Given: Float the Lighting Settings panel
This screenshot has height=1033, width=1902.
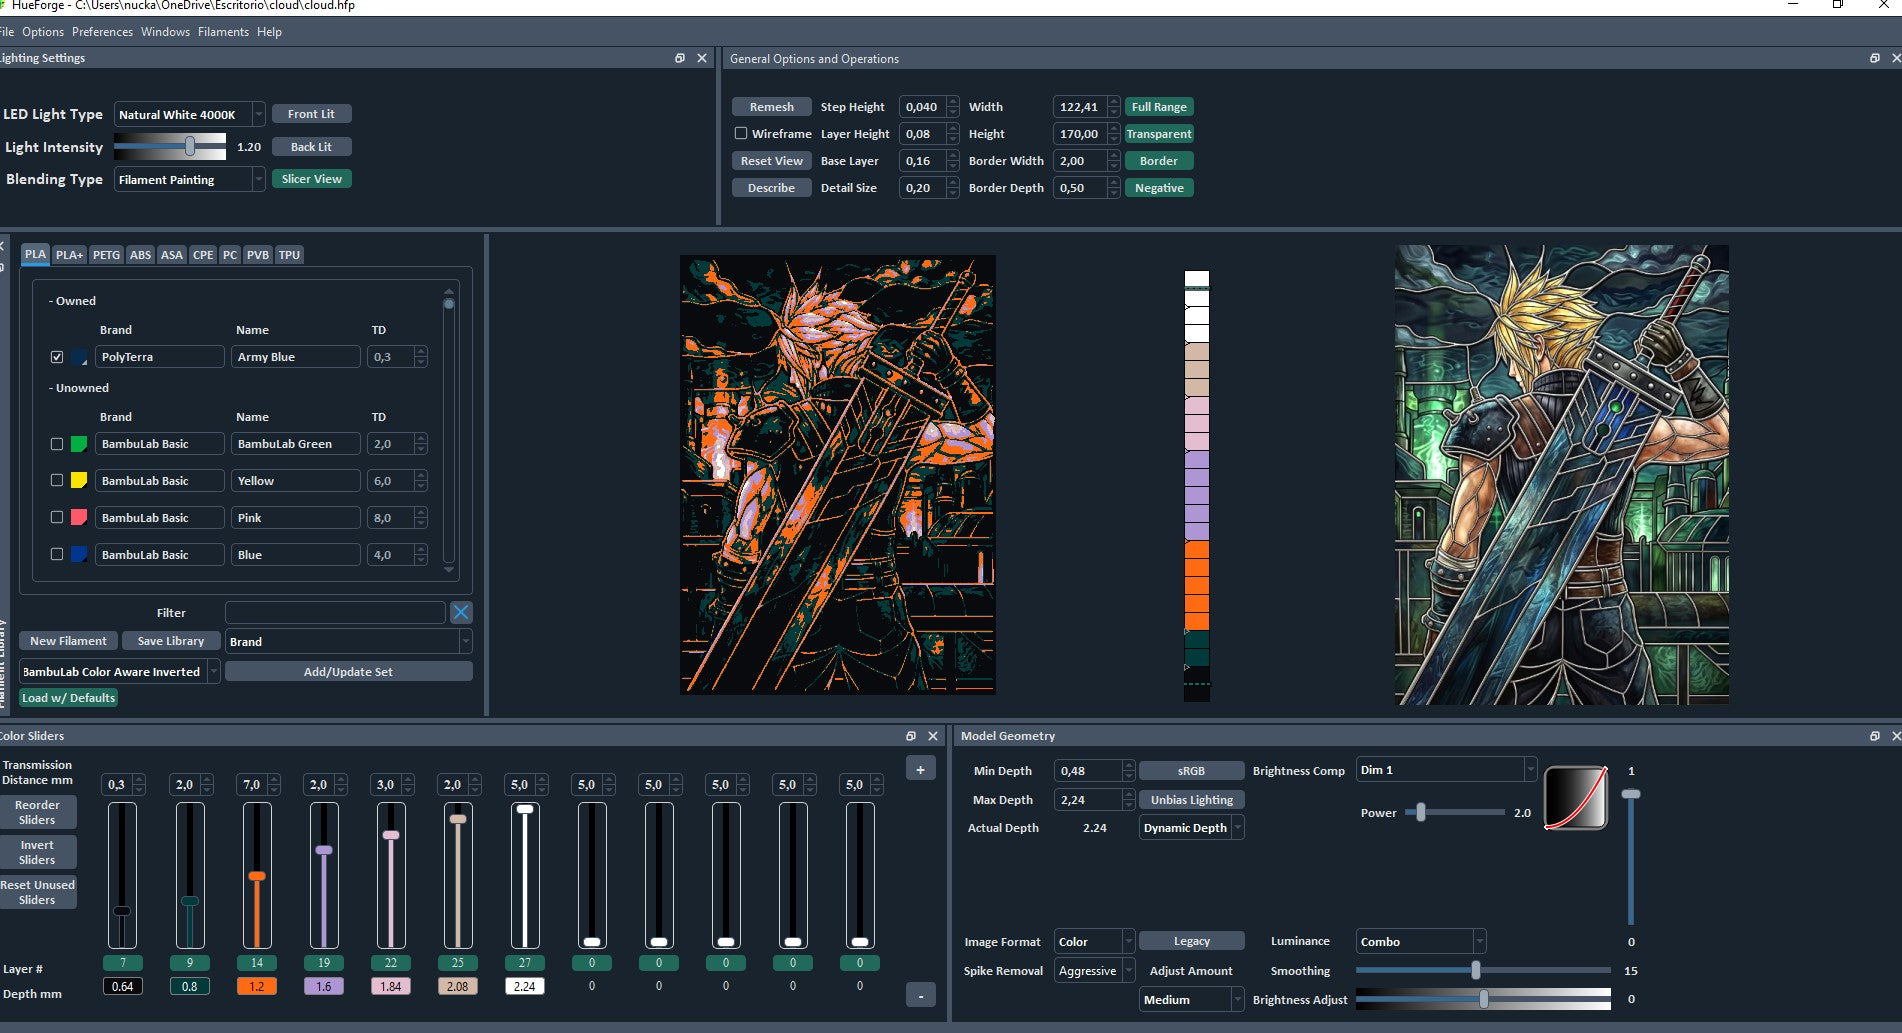Looking at the screenshot, I should (680, 58).
